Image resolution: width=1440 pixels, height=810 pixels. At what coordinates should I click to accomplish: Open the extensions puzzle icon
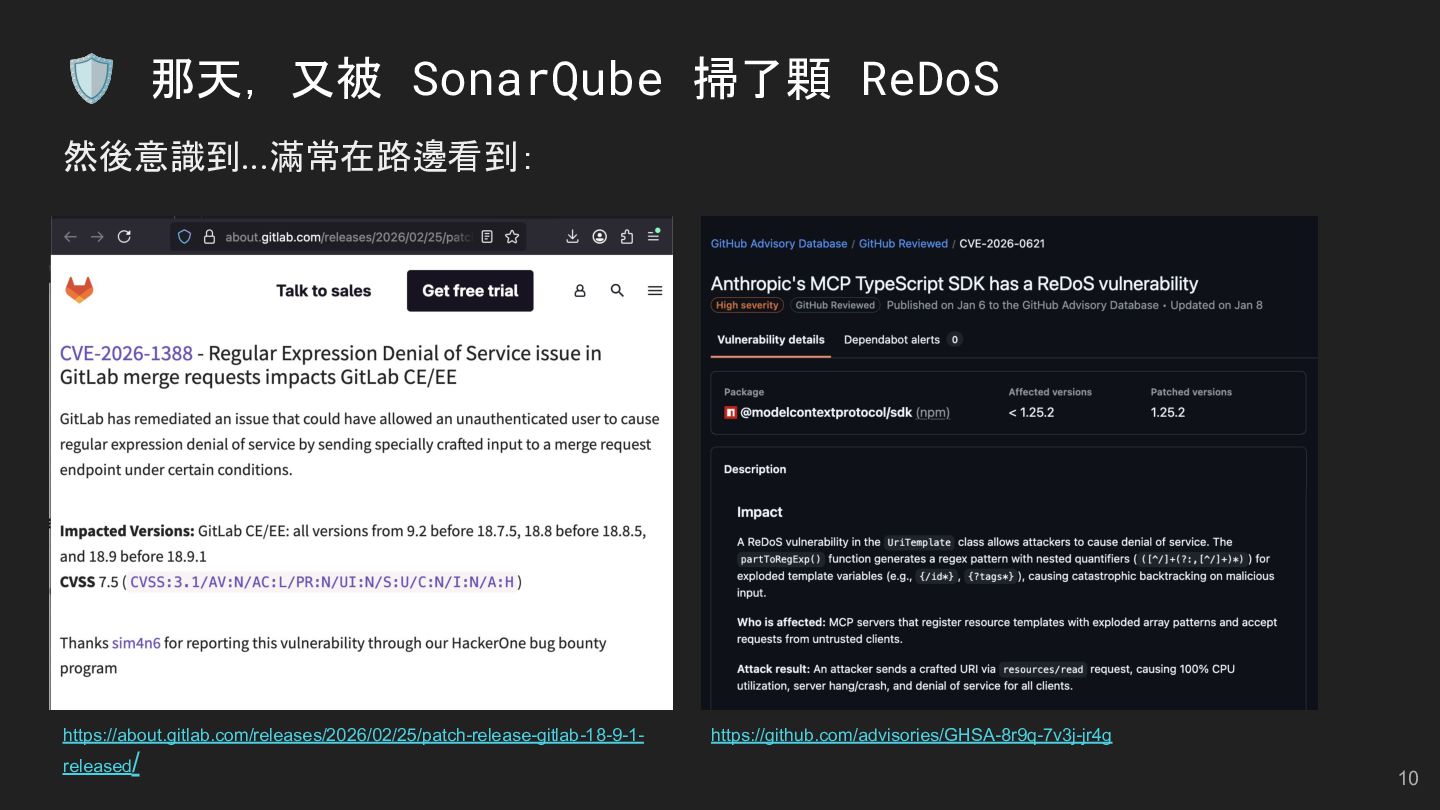tap(627, 237)
